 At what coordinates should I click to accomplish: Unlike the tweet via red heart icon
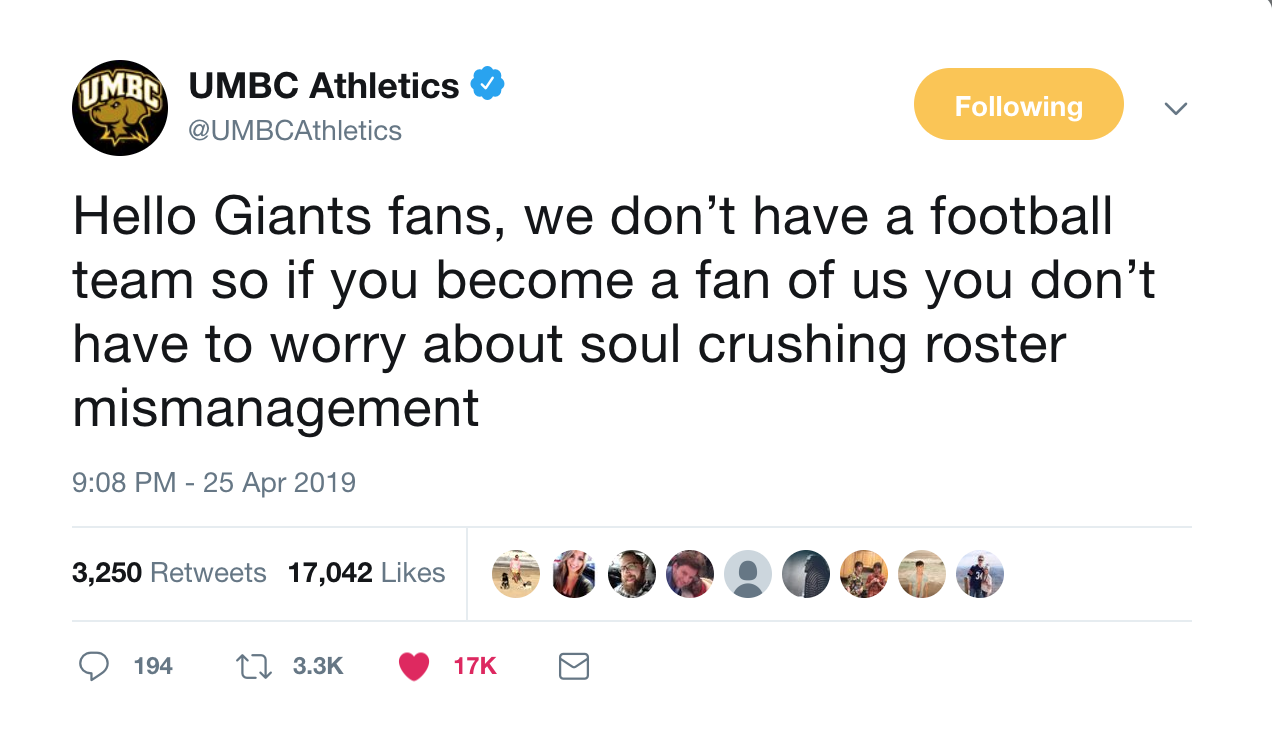coord(414,666)
